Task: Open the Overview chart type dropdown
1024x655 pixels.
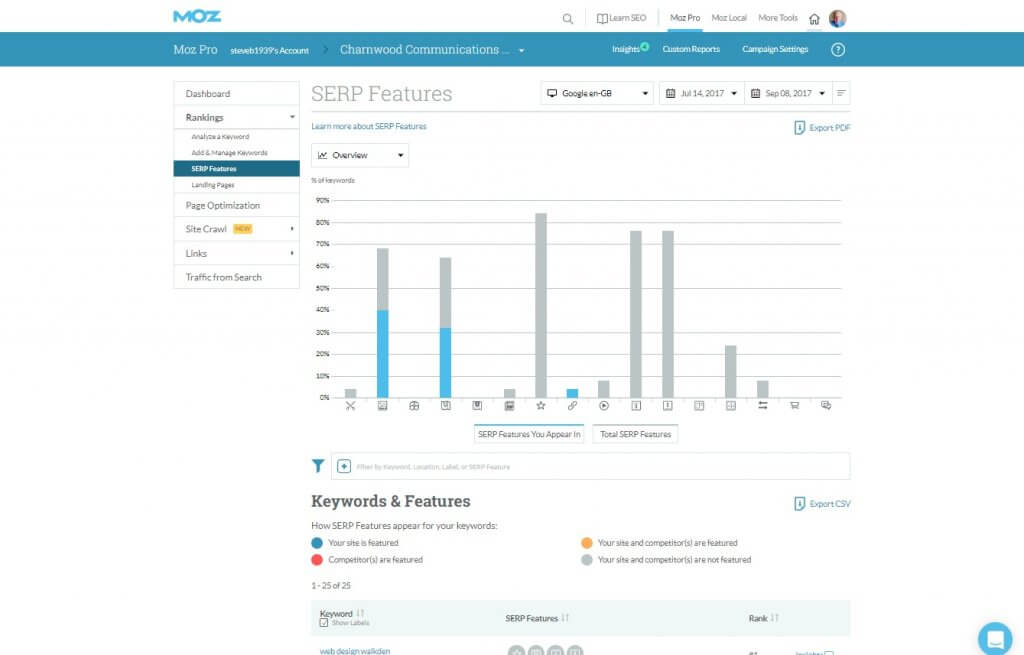Action: [x=360, y=155]
